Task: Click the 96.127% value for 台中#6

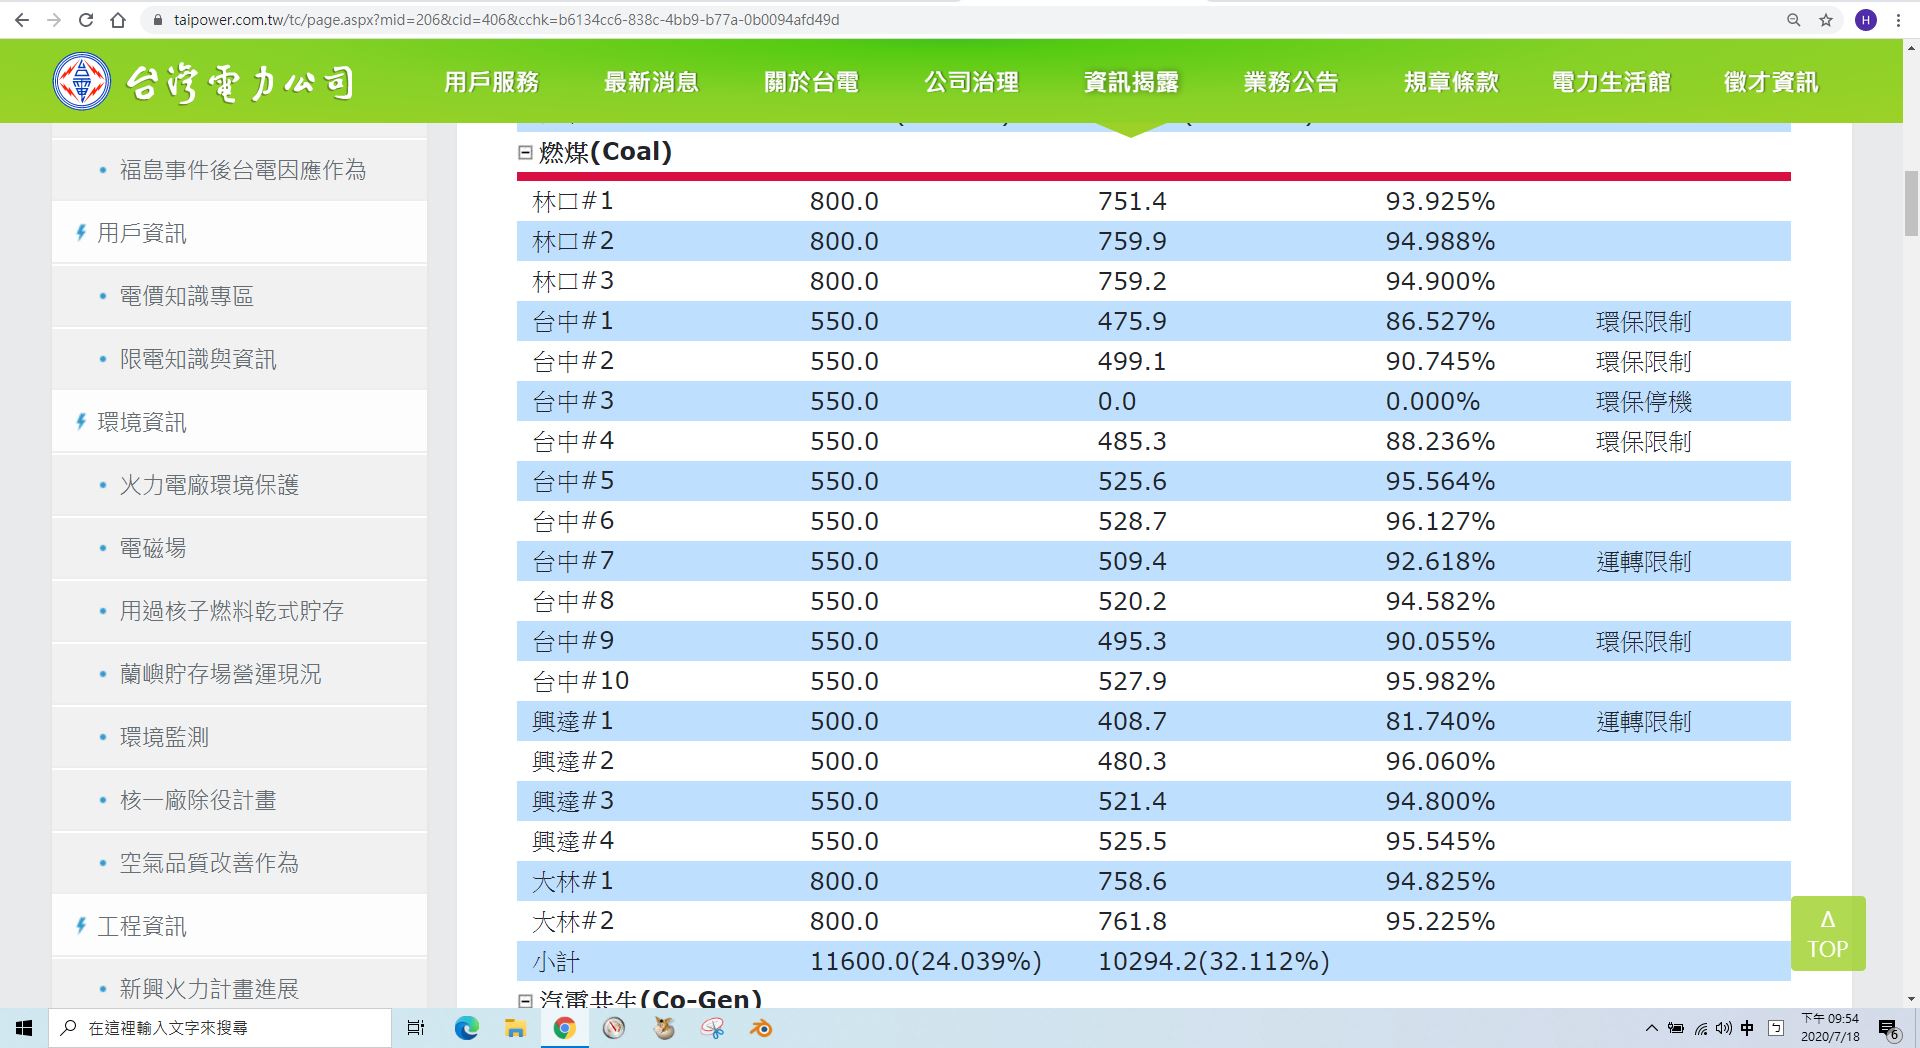Action: (x=1440, y=521)
